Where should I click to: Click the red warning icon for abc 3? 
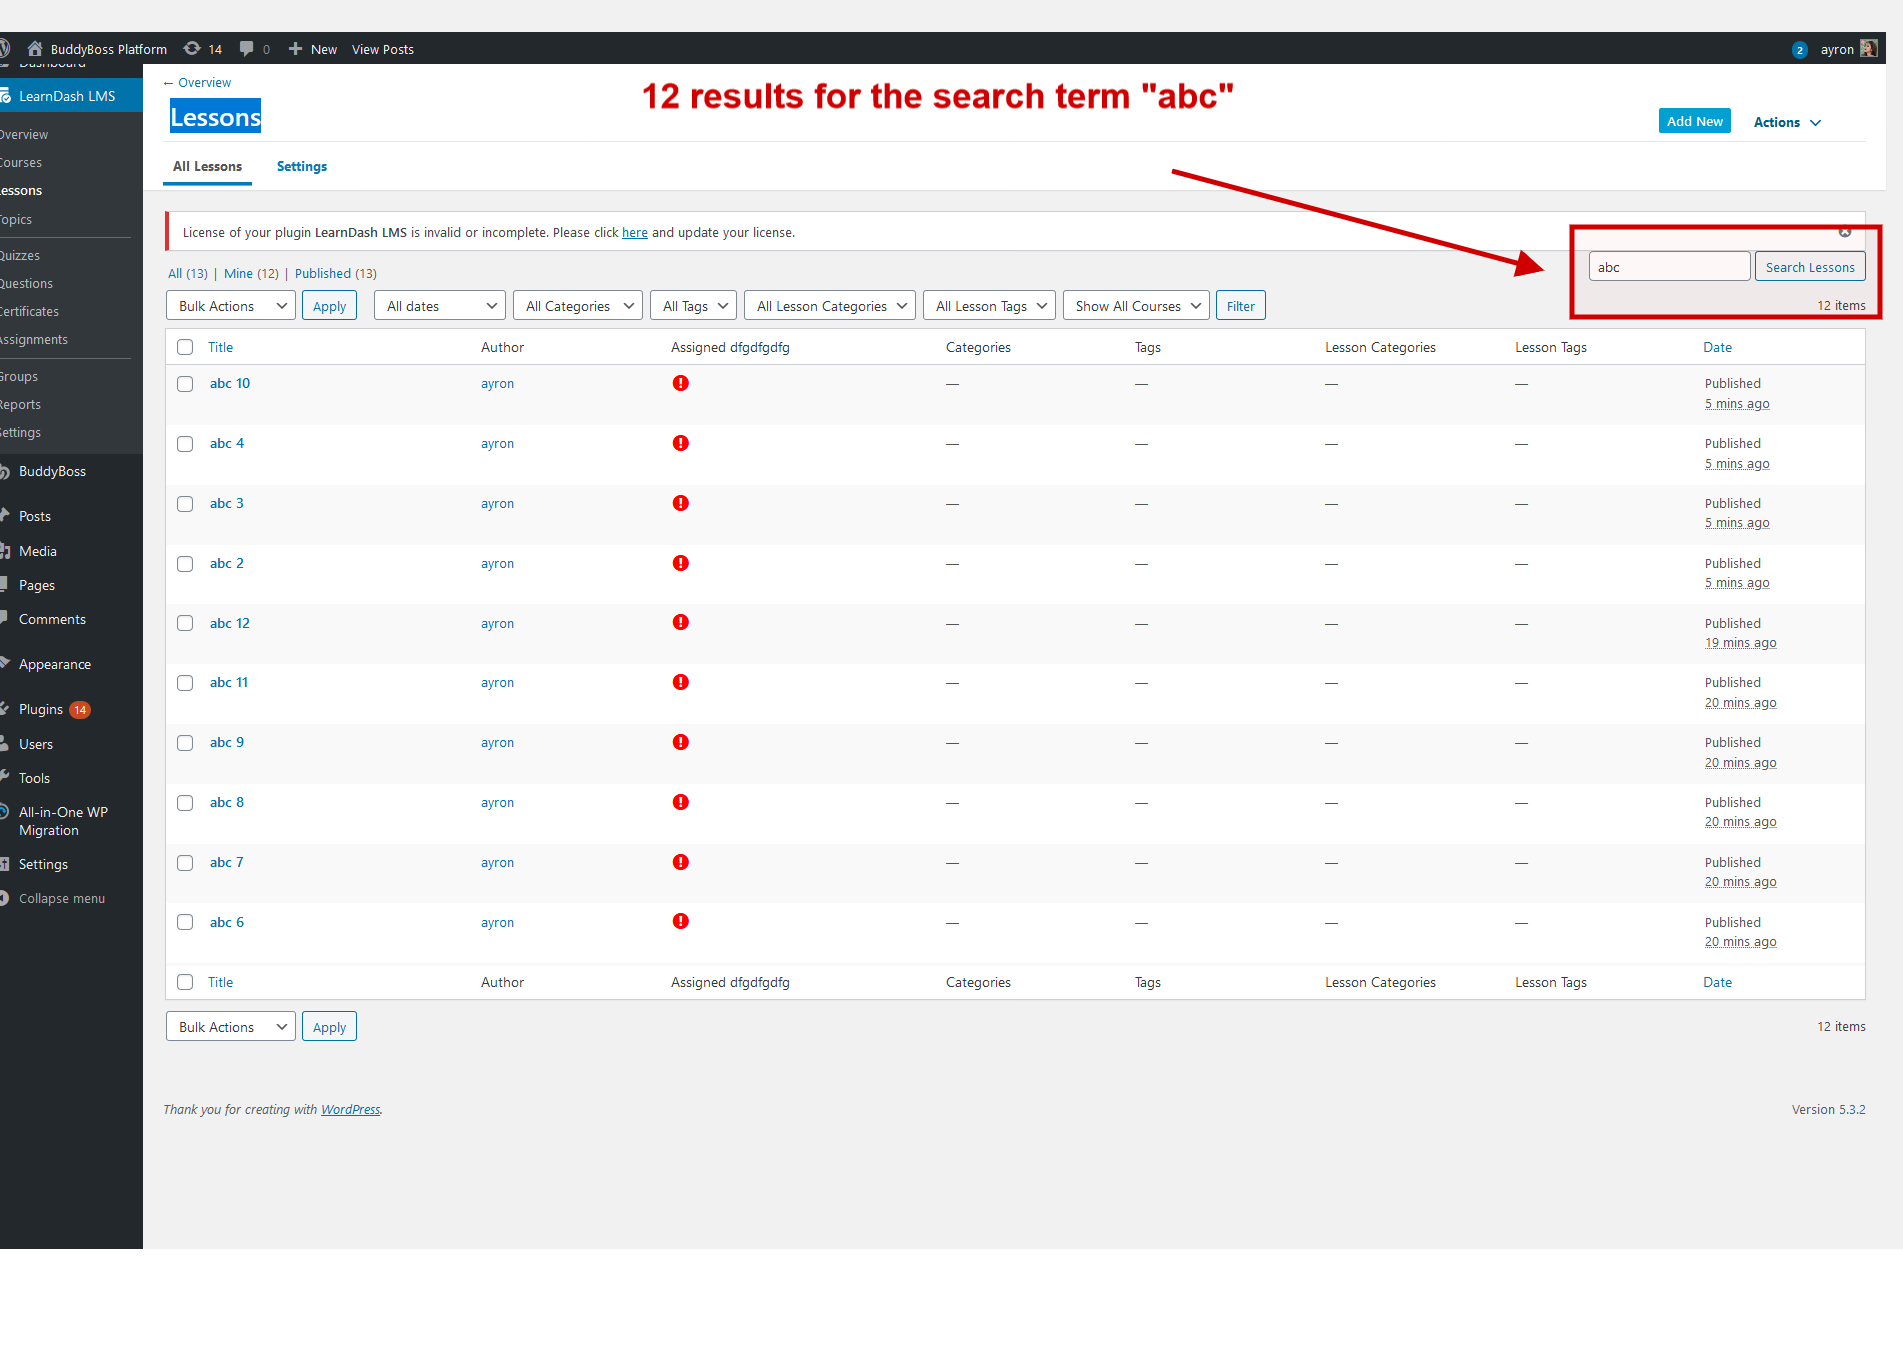681,503
